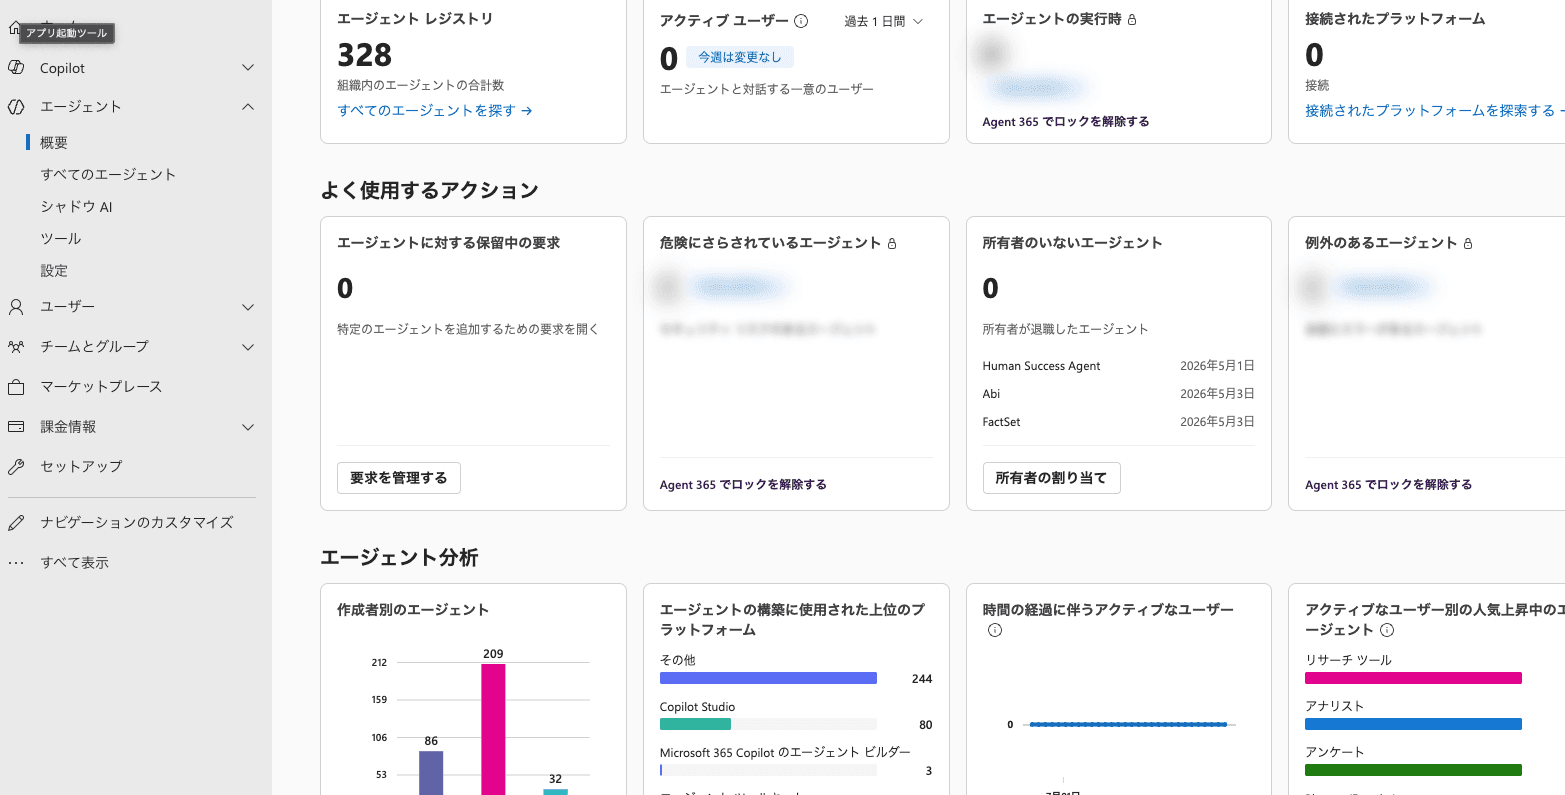Screen dimensions: 1565x795
Task: Click the lock icon beside 危険にさらされているエージェント
Action: click(x=892, y=243)
